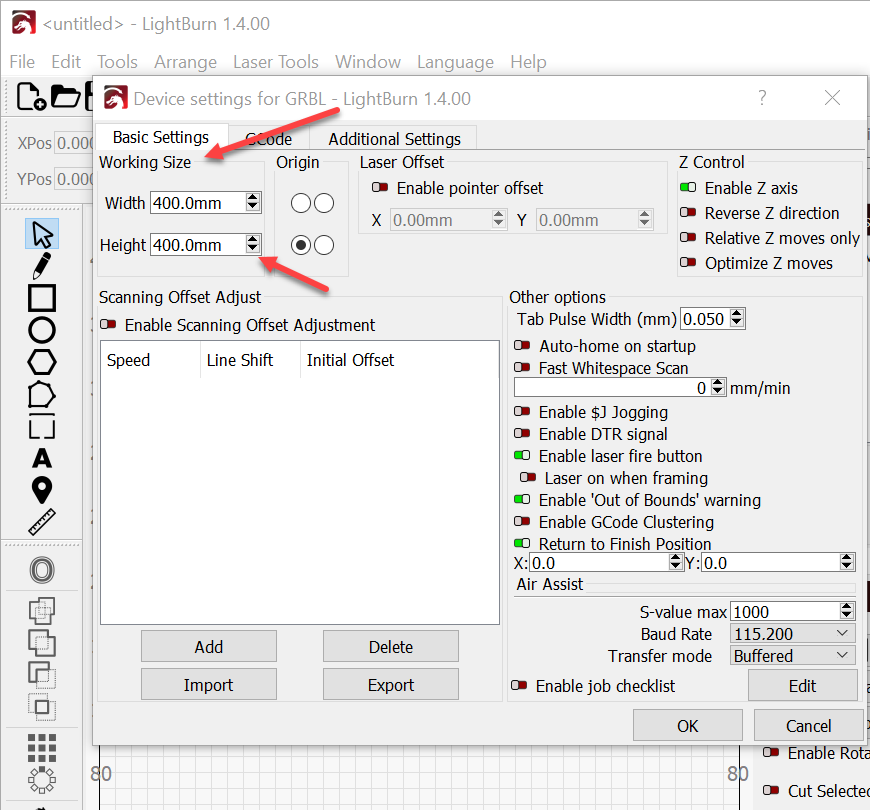This screenshot has height=810, width=870.
Task: Click the Width spinner arrows
Action: pyautogui.click(x=252, y=202)
